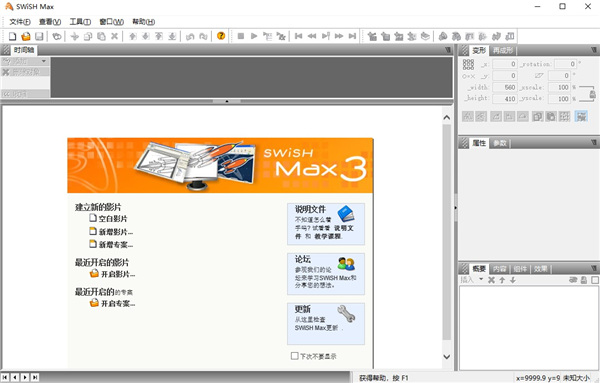Click the highlighted blue icon in Transform panel
This screenshot has height=383, width=600.
[581, 116]
